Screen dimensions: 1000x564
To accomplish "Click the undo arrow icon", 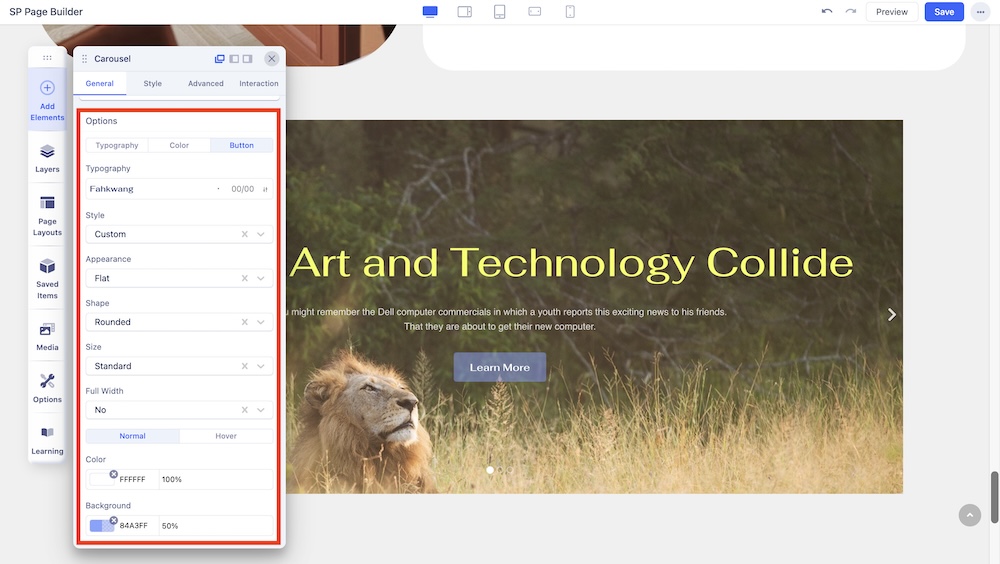I will (826, 12).
